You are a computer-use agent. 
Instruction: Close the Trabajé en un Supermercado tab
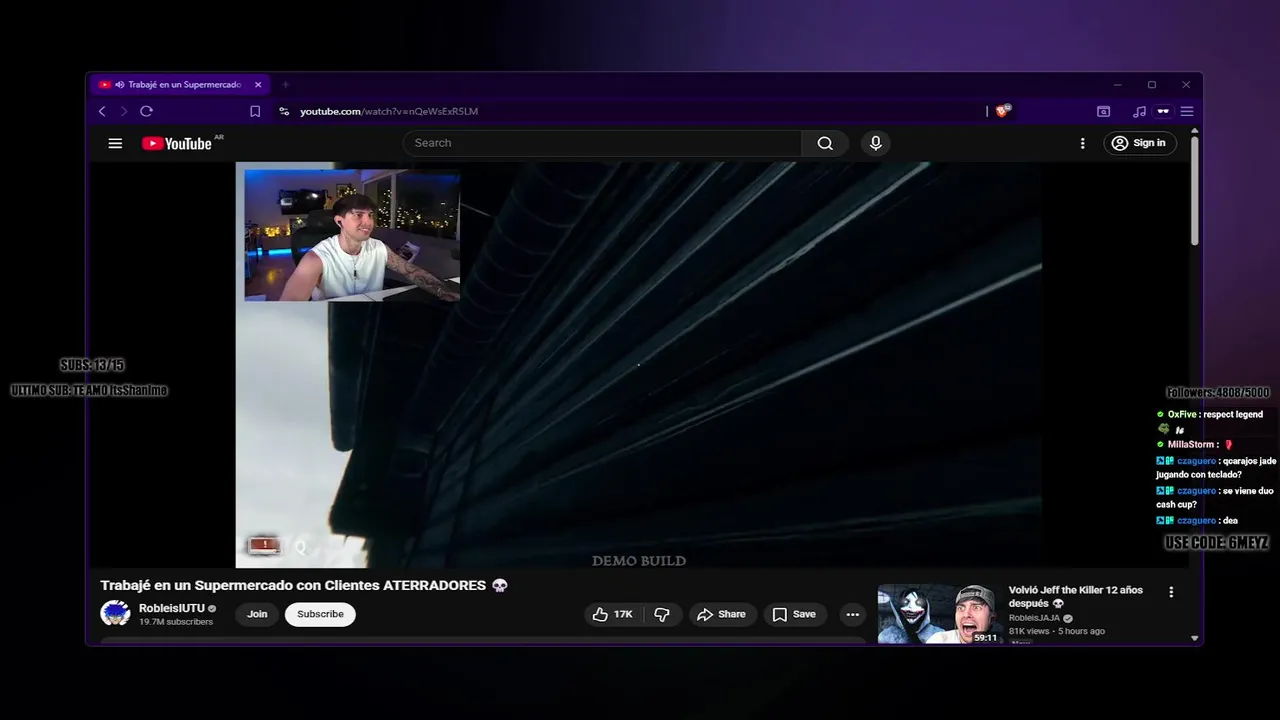pyautogui.click(x=258, y=85)
